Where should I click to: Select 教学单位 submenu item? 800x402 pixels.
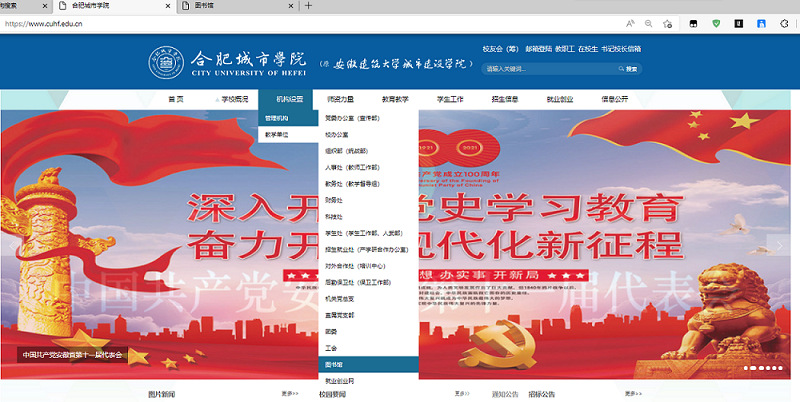pyautogui.click(x=288, y=135)
